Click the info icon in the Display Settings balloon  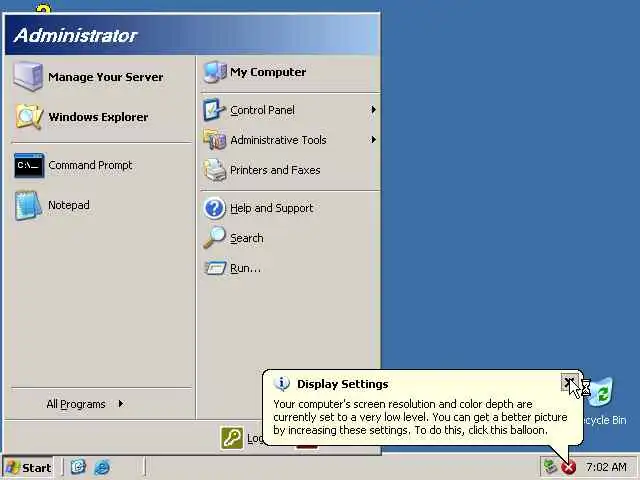pyautogui.click(x=282, y=384)
